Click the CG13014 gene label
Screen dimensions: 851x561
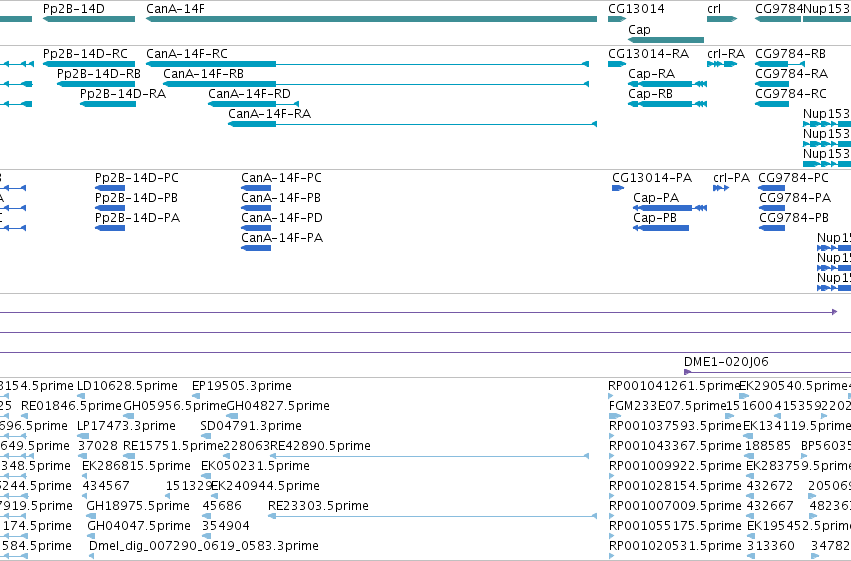(636, 9)
